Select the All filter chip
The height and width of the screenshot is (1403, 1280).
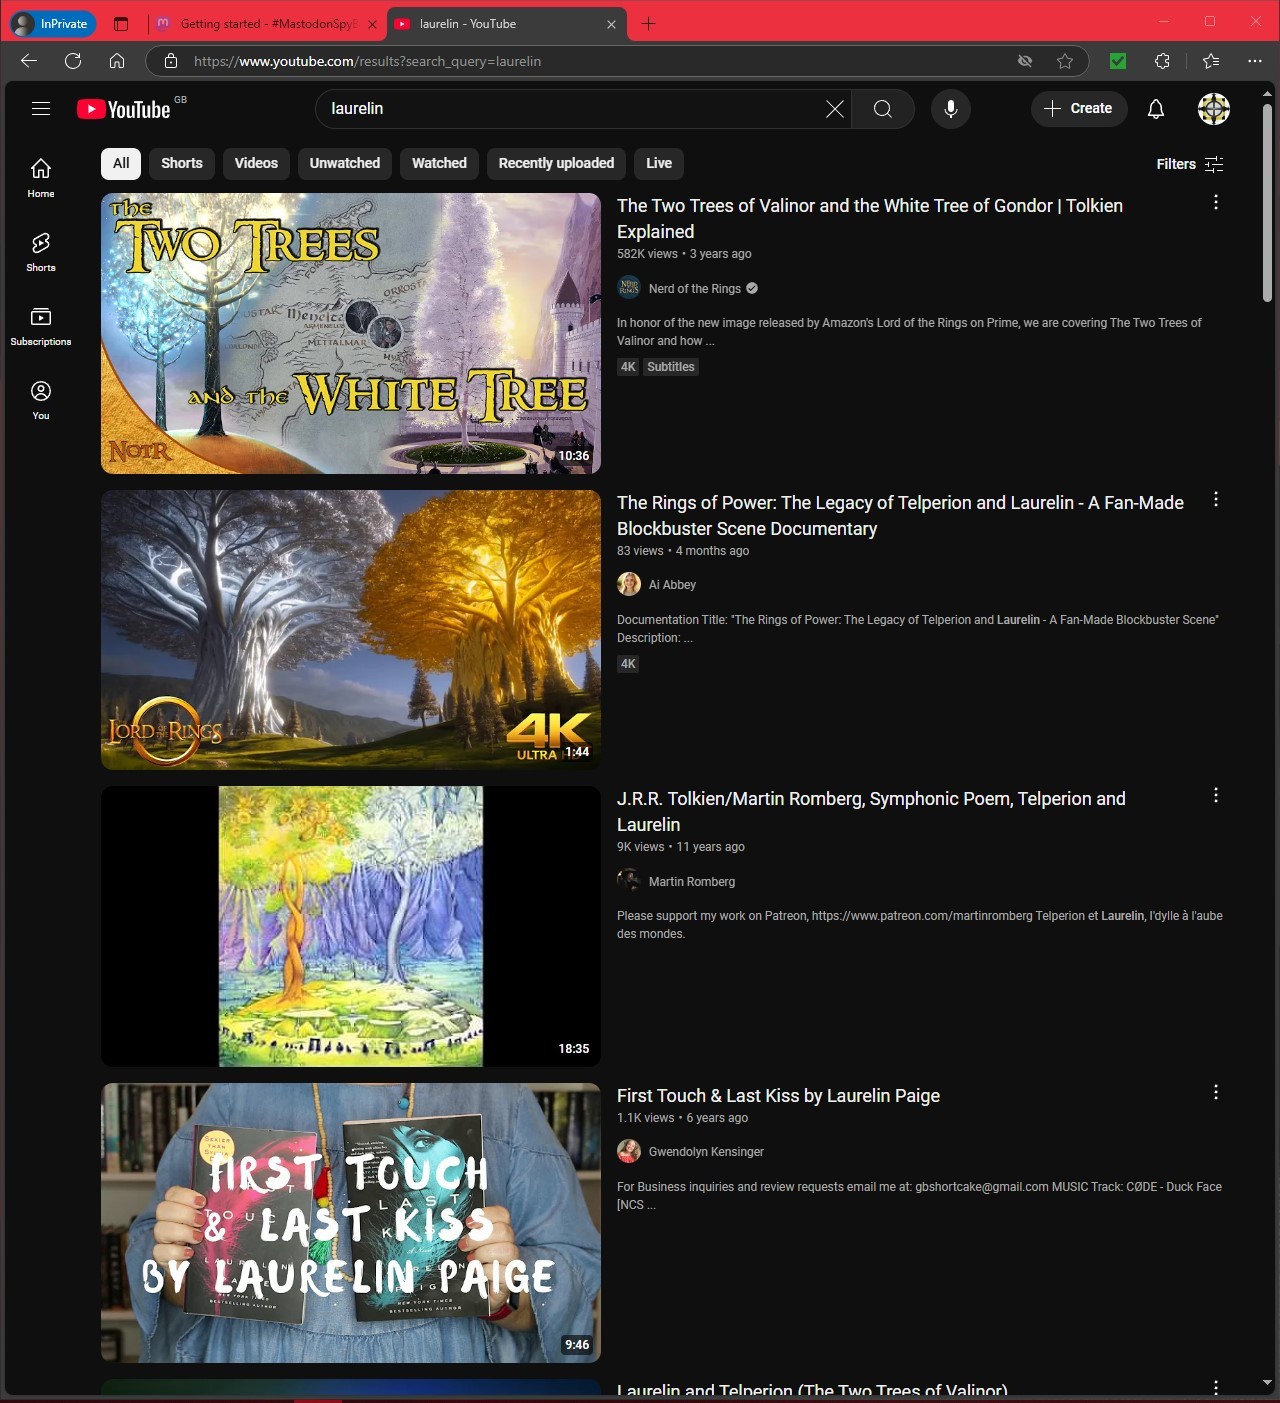[121, 163]
